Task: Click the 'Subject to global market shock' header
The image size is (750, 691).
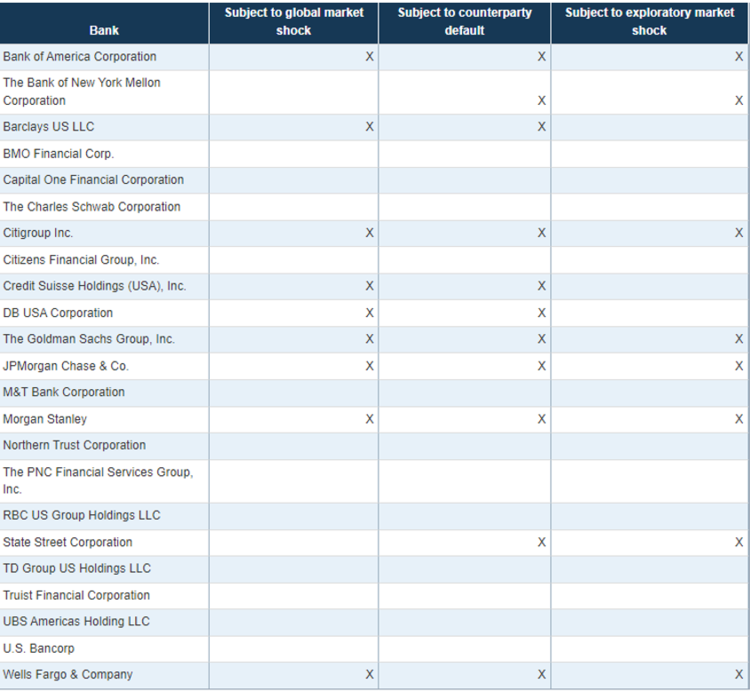Action: 293,22
